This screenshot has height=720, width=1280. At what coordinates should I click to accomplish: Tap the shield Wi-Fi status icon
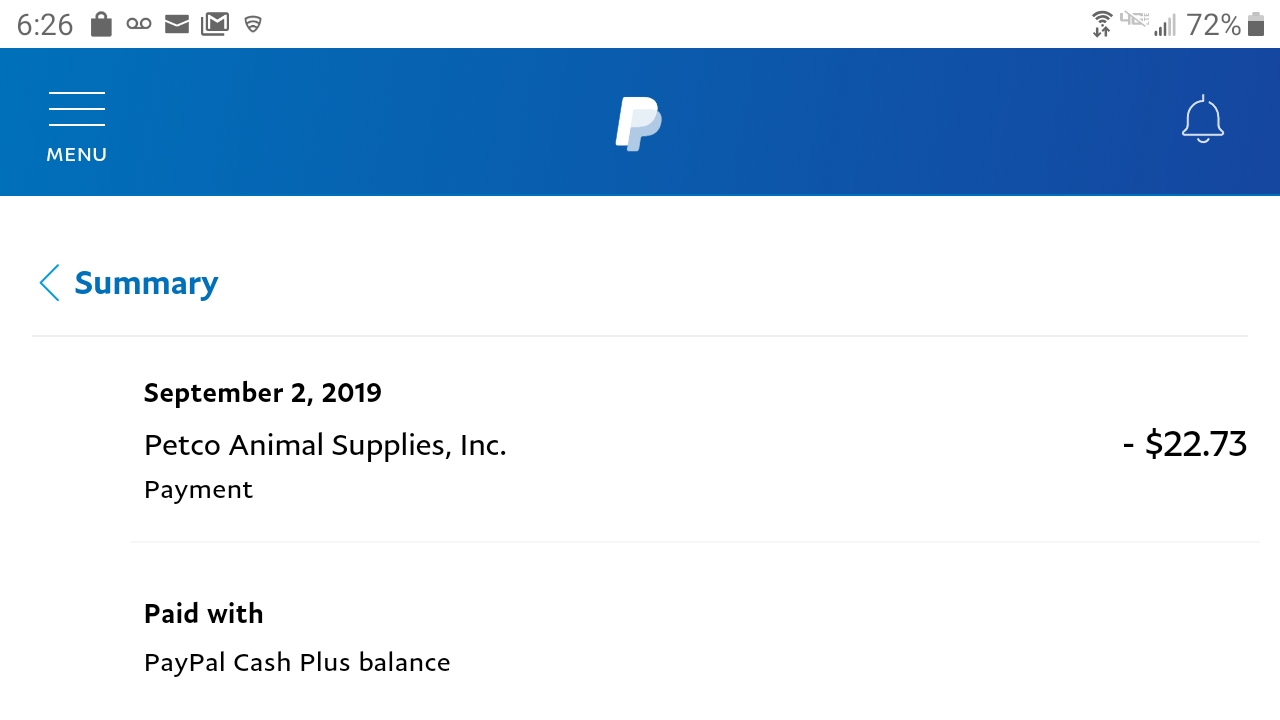(253, 24)
